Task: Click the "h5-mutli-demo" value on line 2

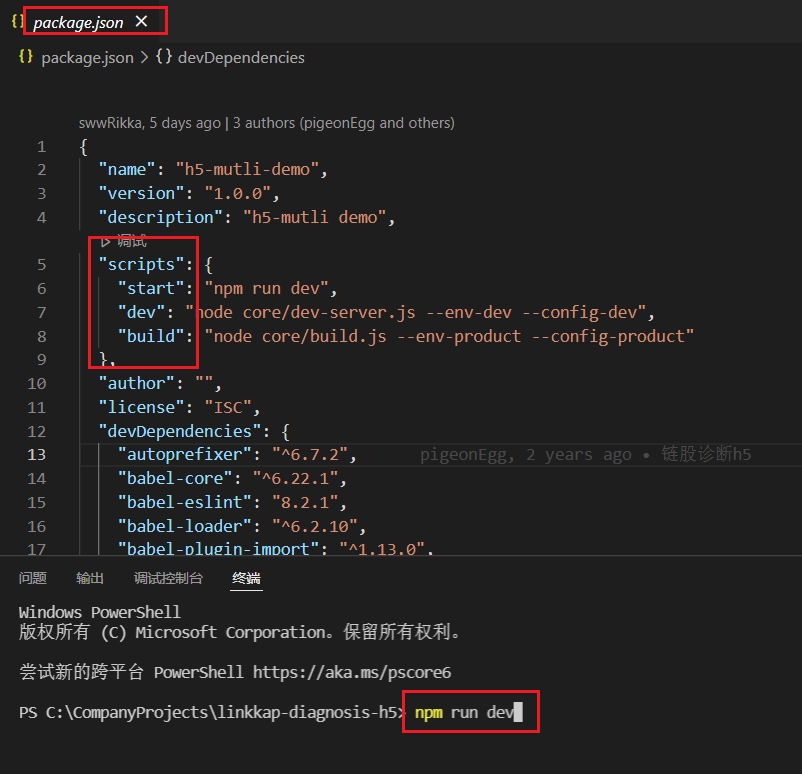Action: [x=248, y=169]
